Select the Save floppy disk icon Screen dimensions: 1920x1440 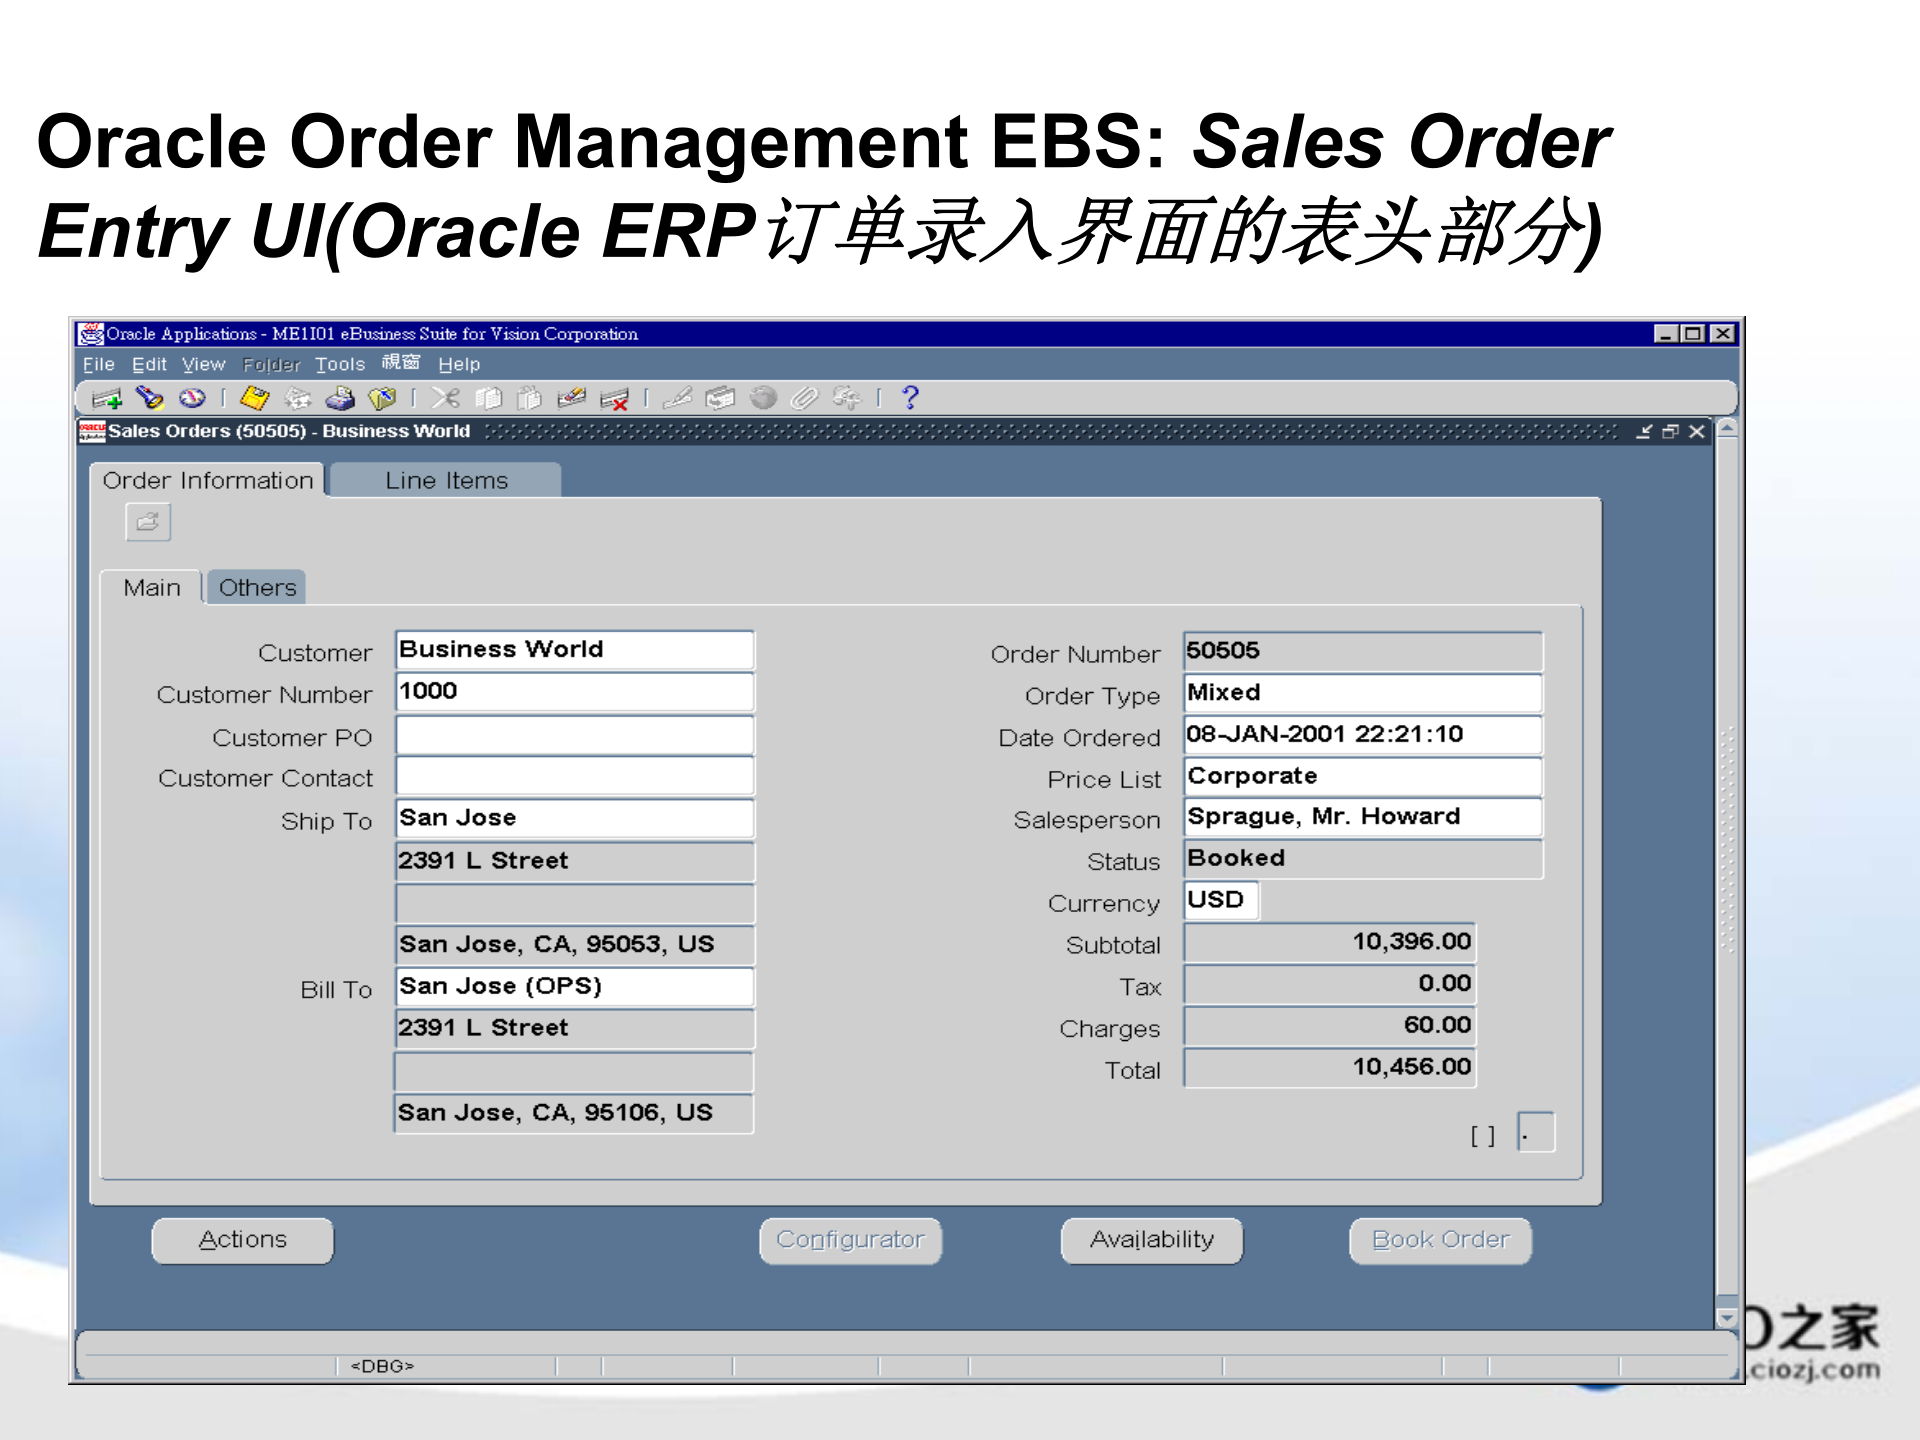[255, 397]
